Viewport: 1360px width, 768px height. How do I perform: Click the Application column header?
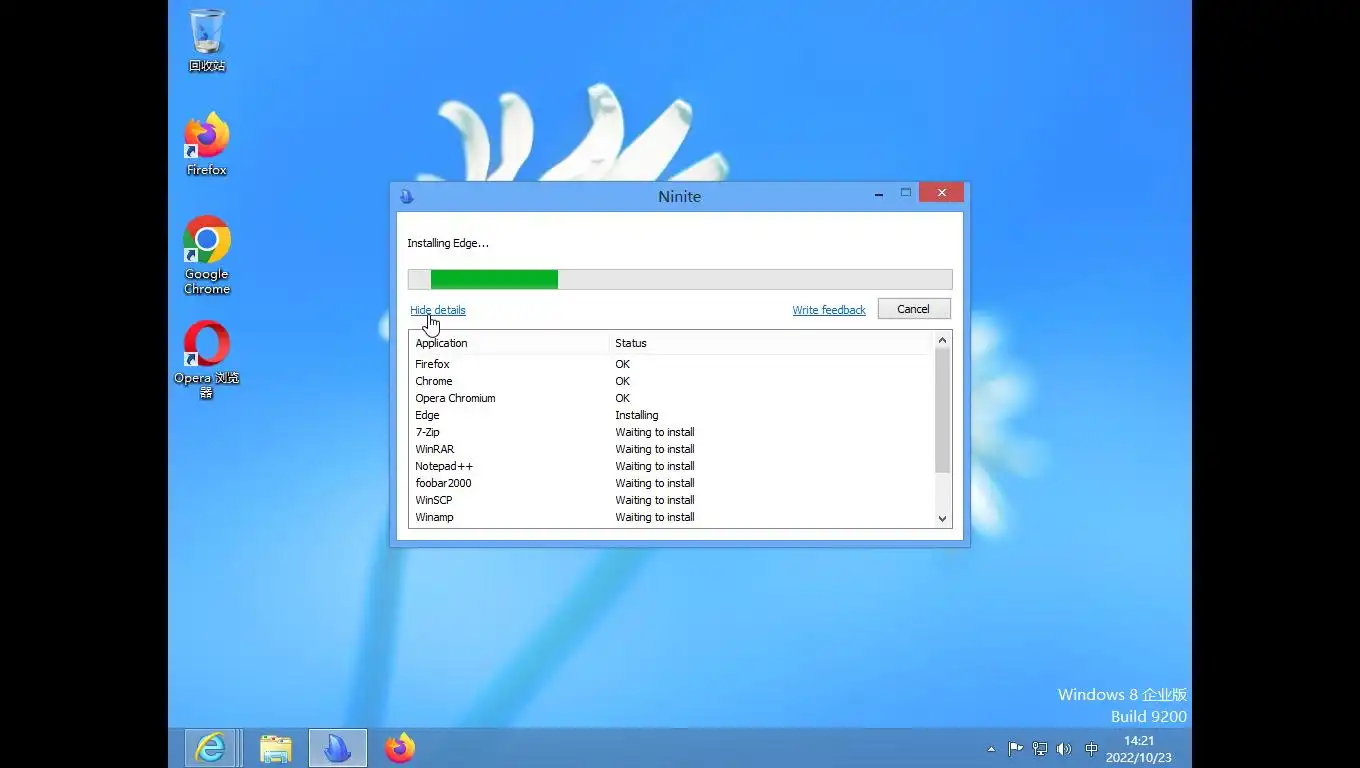pyautogui.click(x=509, y=343)
